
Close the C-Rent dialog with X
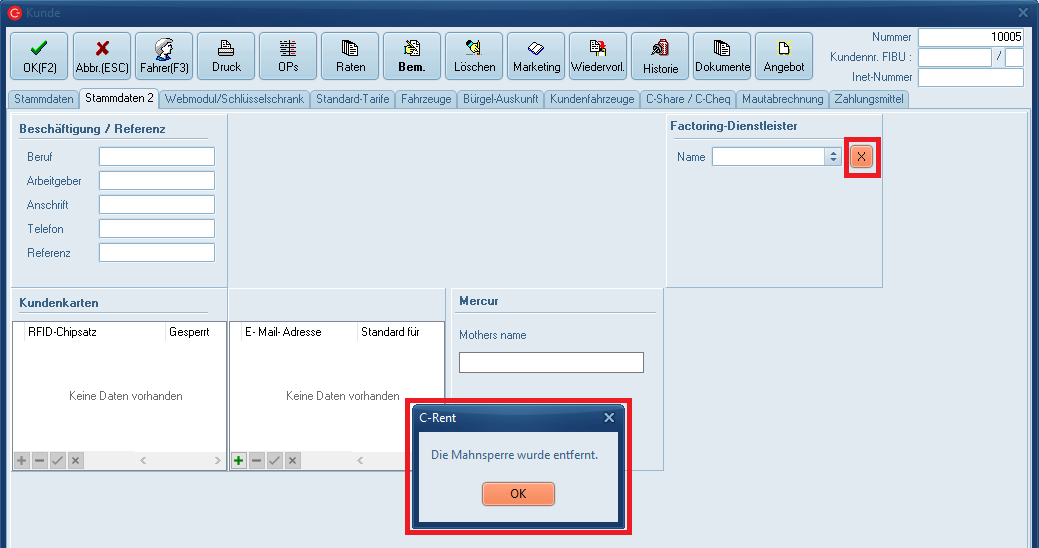(609, 418)
